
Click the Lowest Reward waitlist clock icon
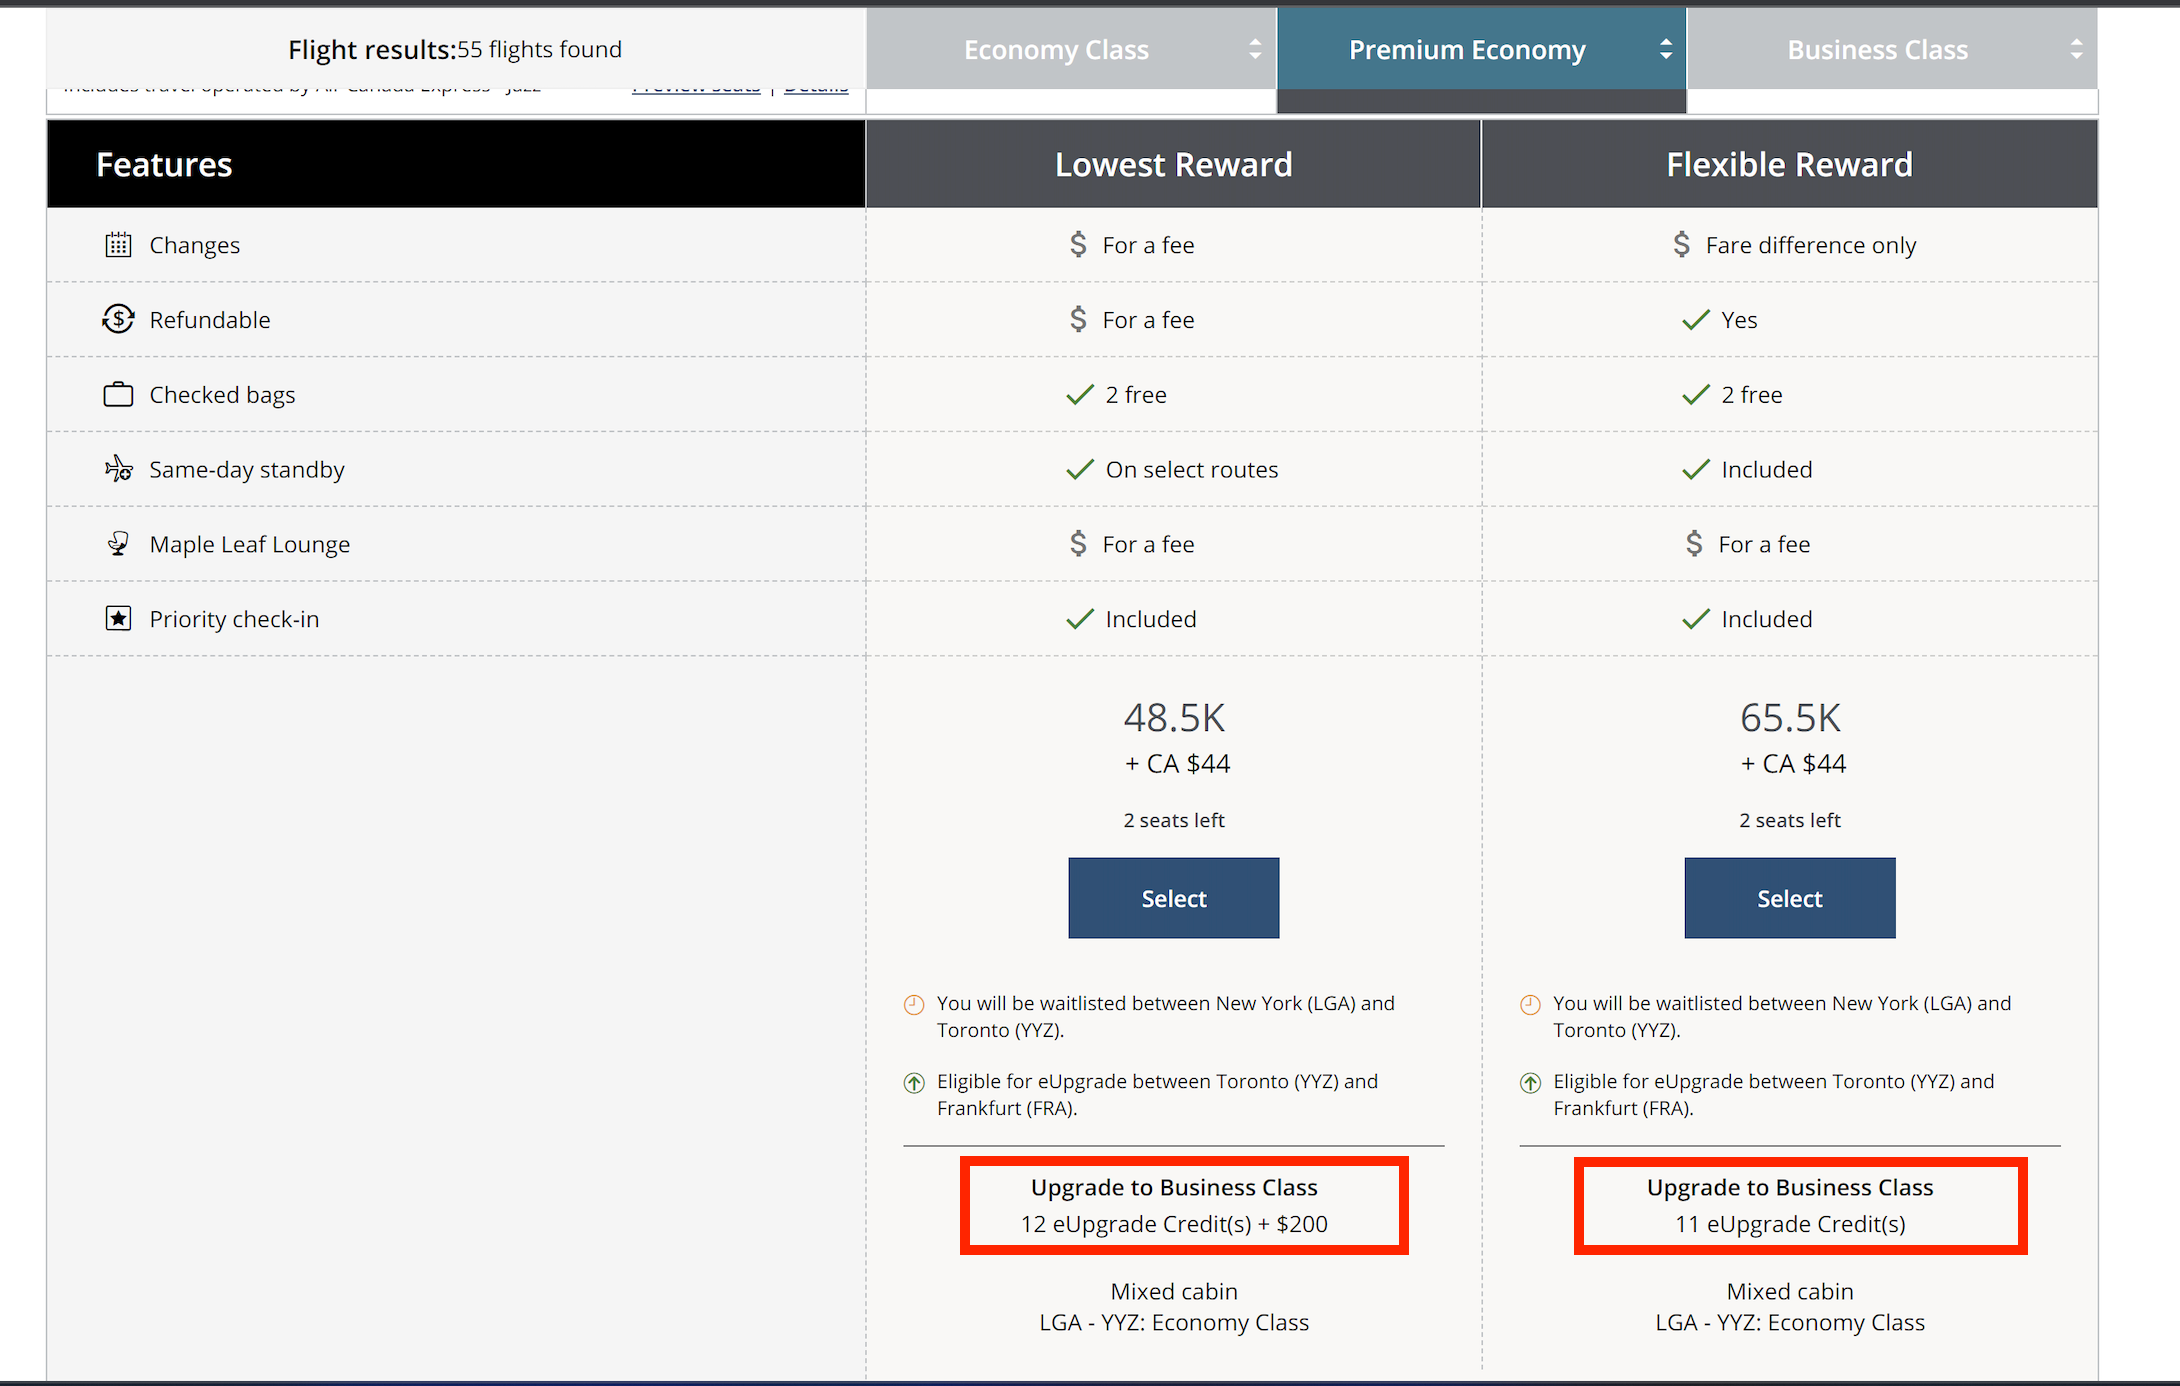914,1005
